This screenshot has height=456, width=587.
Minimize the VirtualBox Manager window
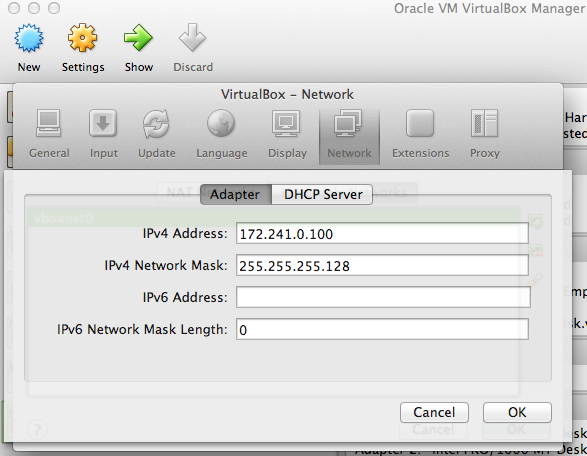pyautogui.click(x=34, y=8)
